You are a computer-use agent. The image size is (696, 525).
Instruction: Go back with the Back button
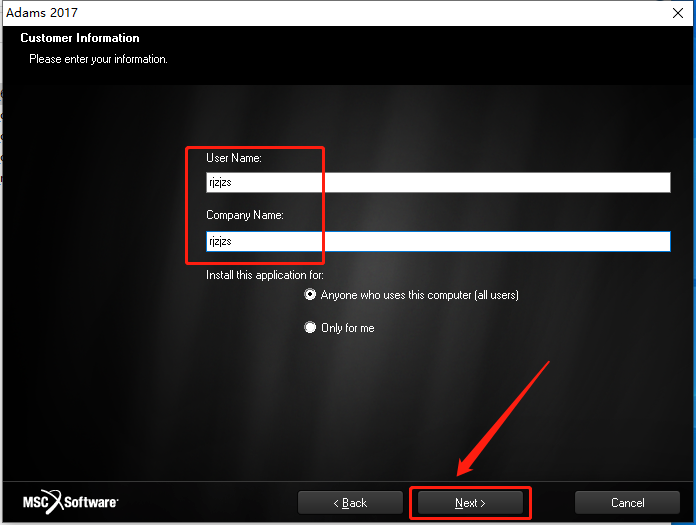(x=350, y=503)
